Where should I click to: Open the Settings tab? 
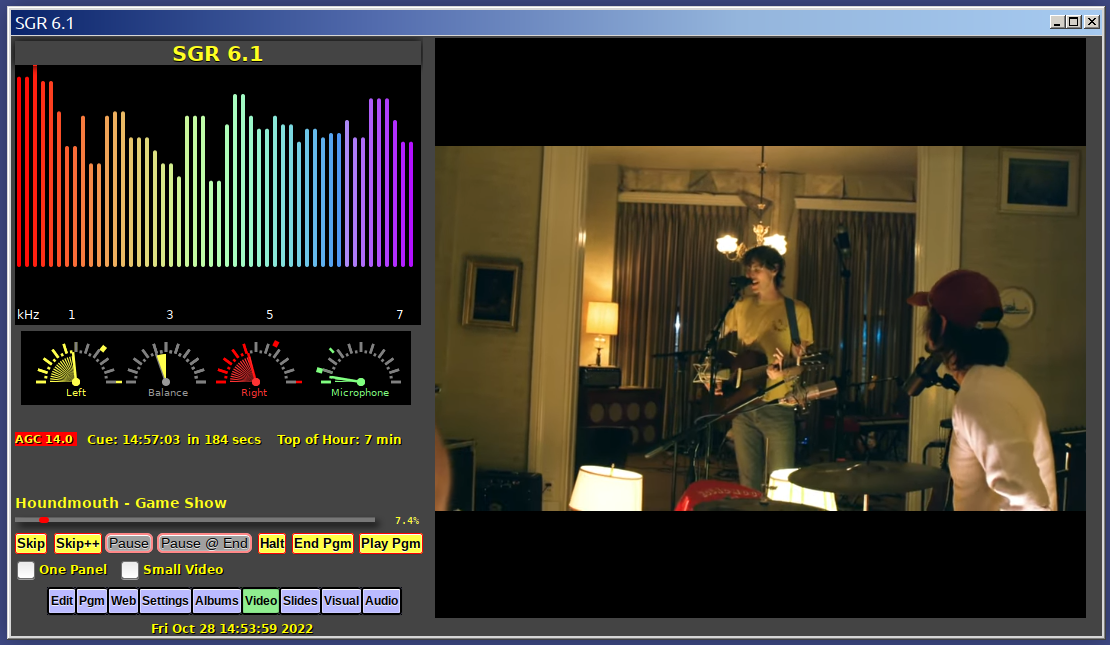[165, 601]
